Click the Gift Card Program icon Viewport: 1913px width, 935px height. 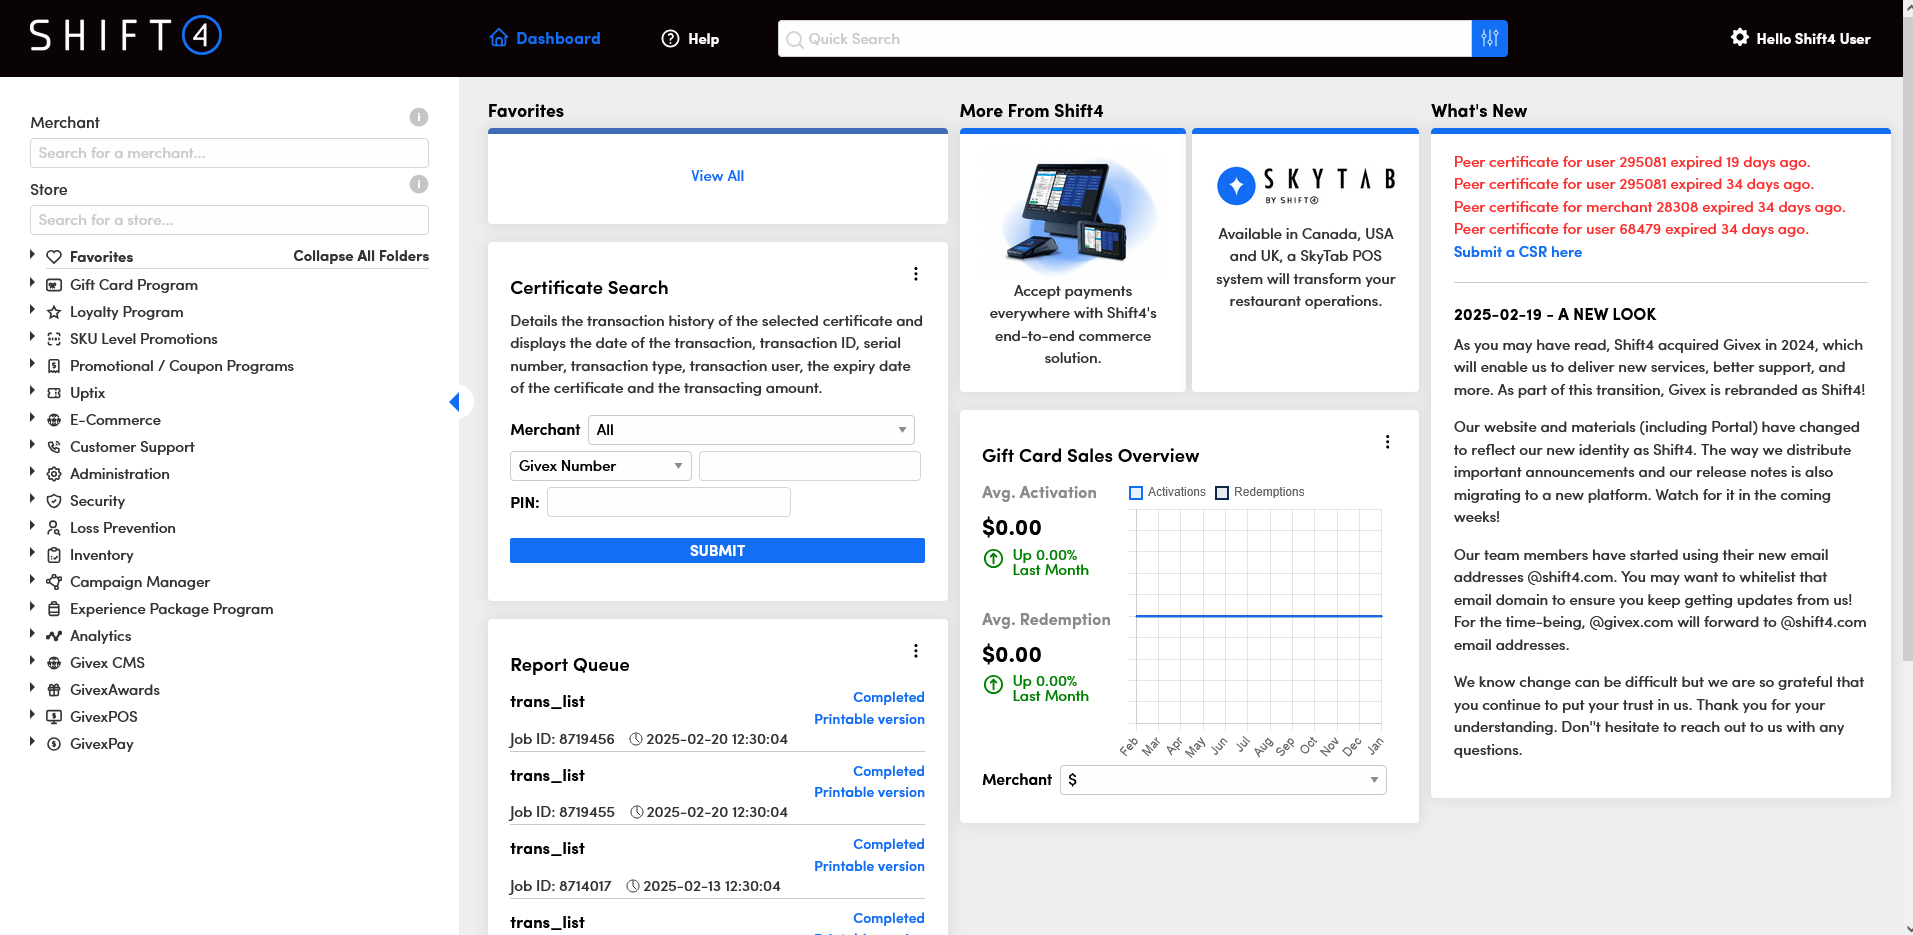click(x=54, y=285)
